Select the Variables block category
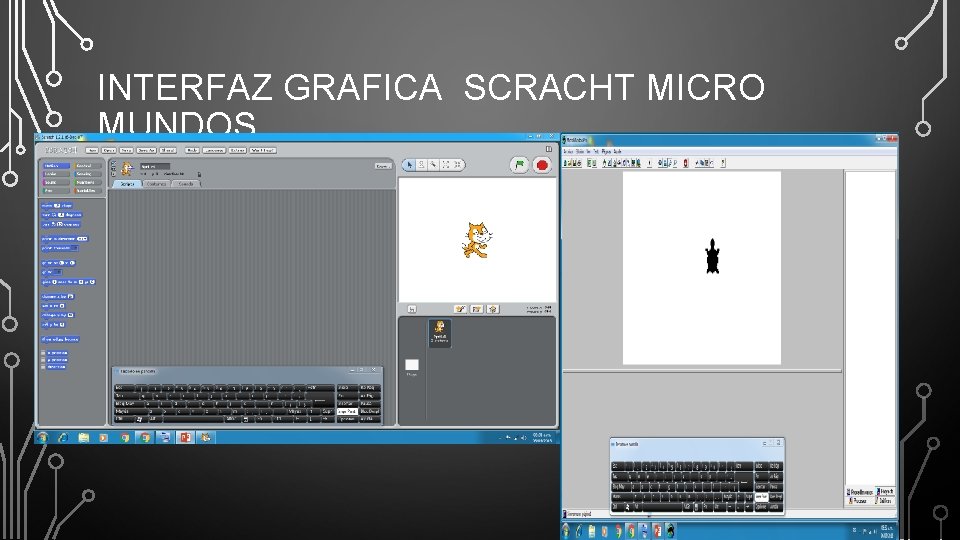This screenshot has width=960, height=540. [x=87, y=190]
